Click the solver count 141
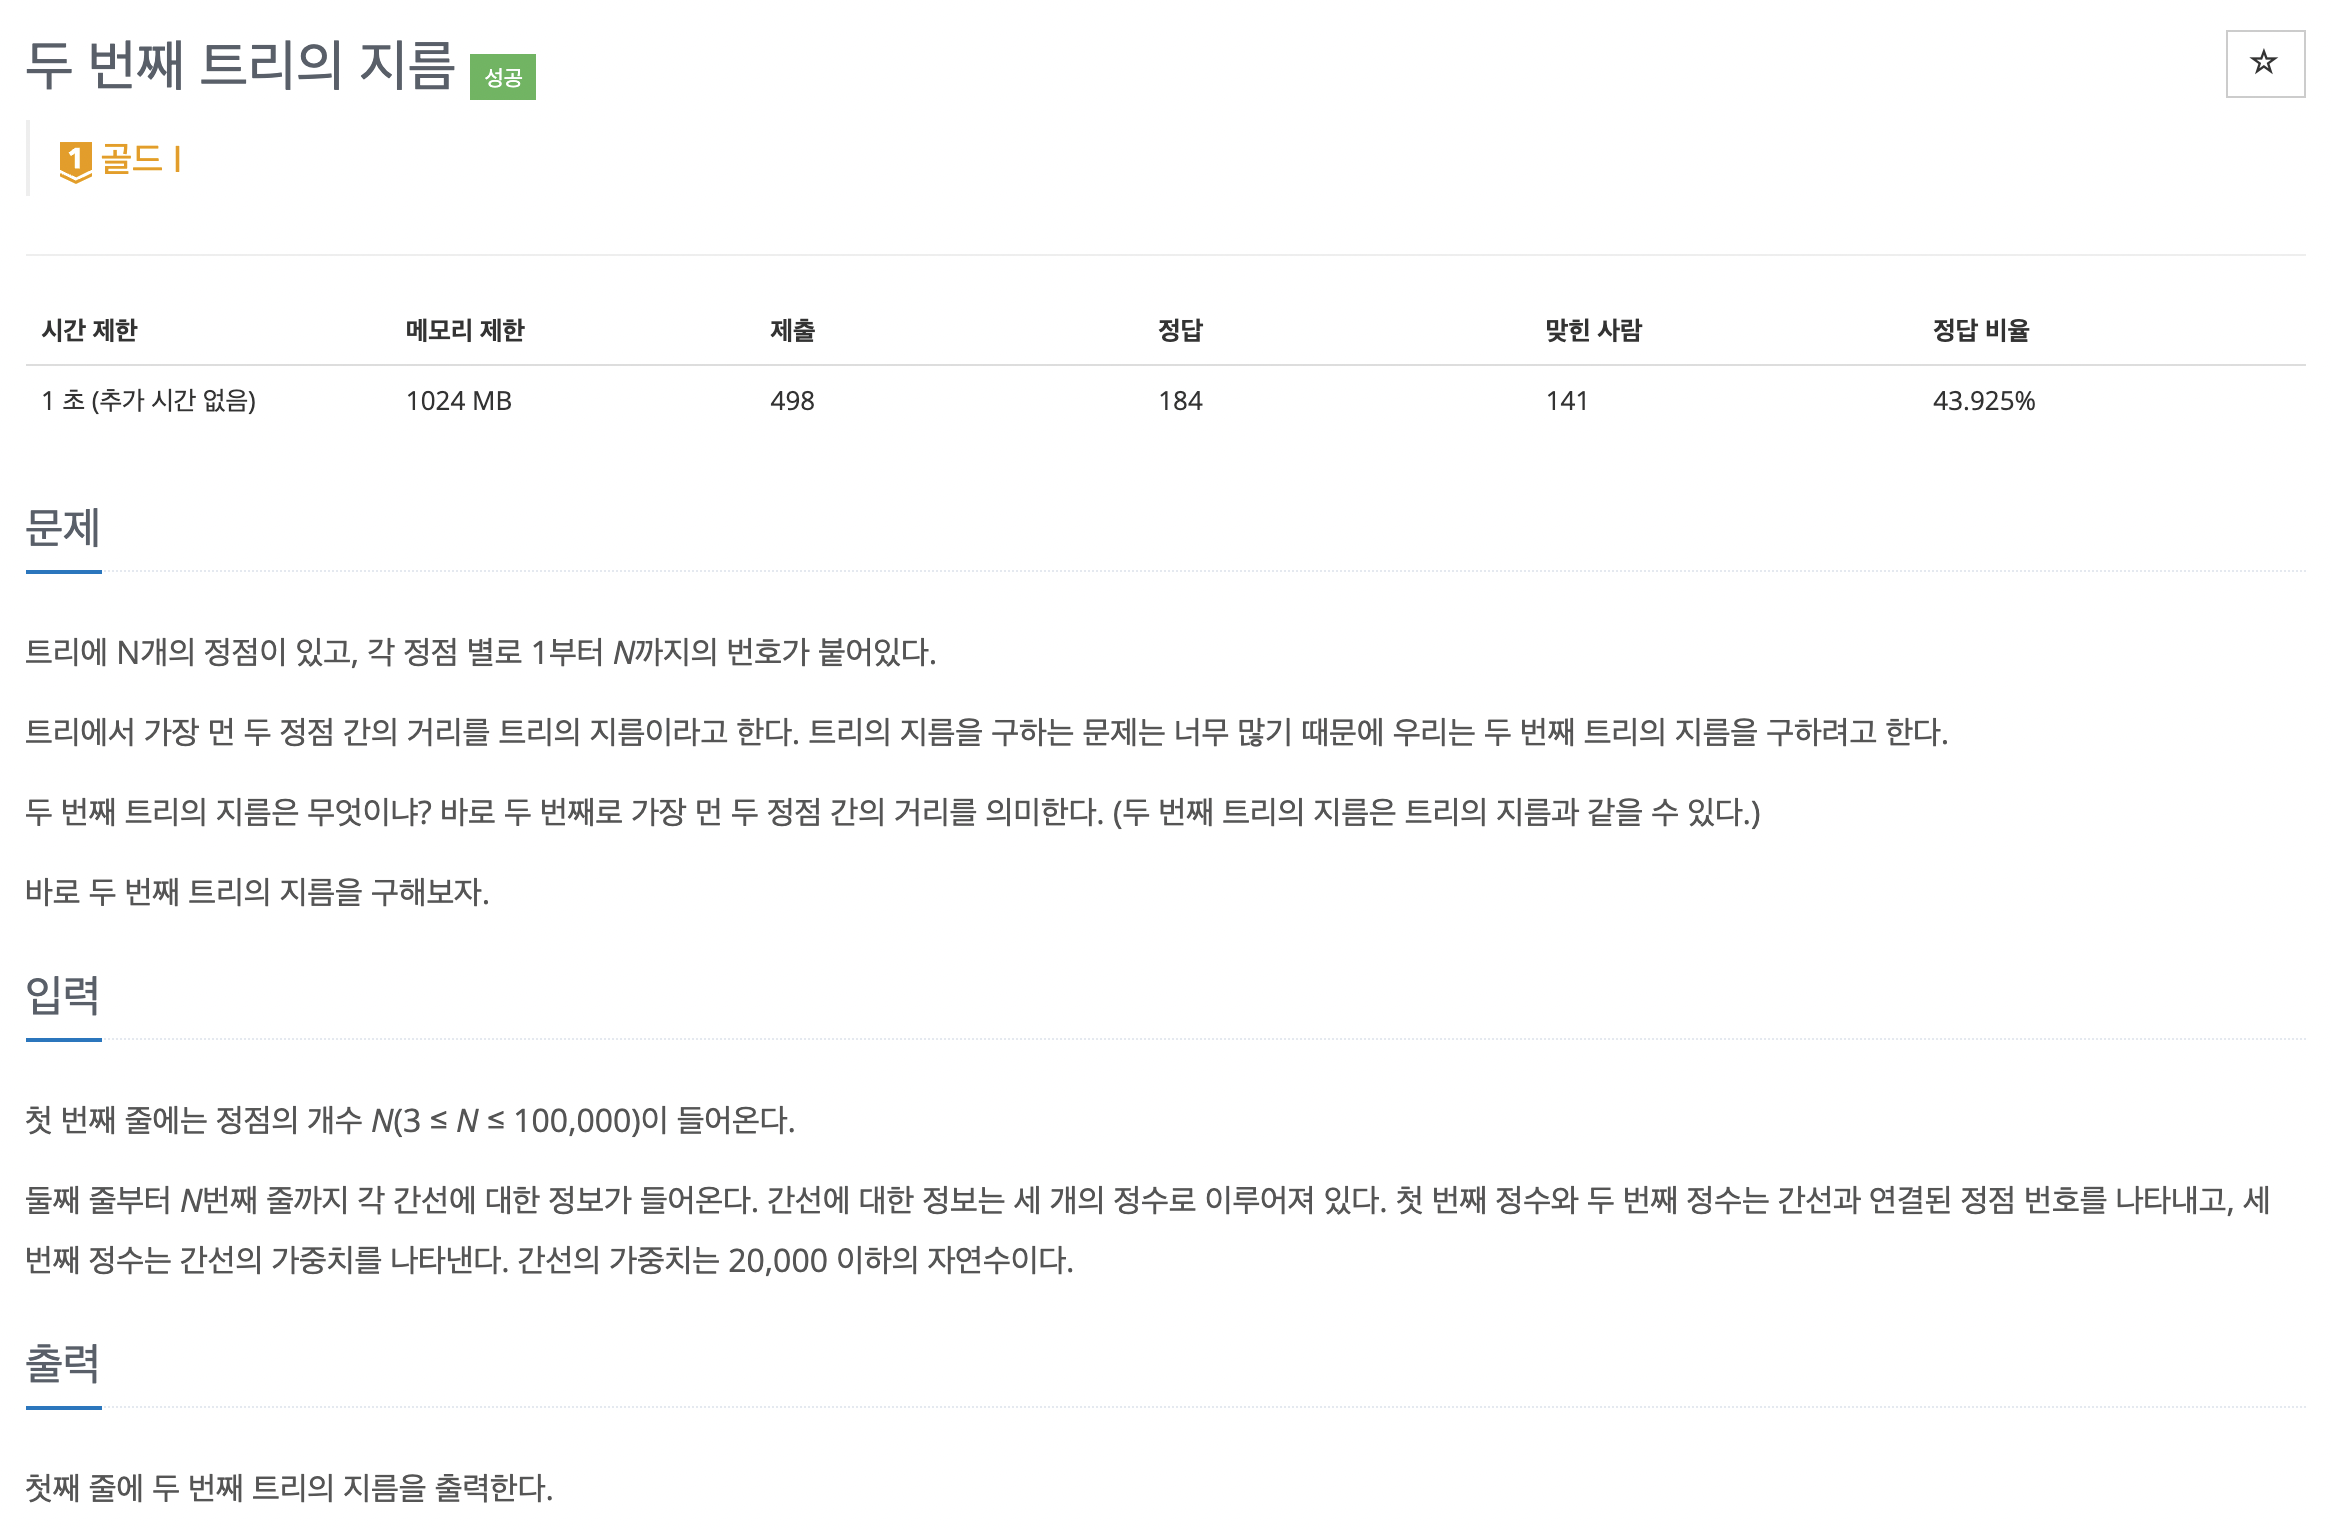The image size is (2332, 1530). (x=1567, y=402)
